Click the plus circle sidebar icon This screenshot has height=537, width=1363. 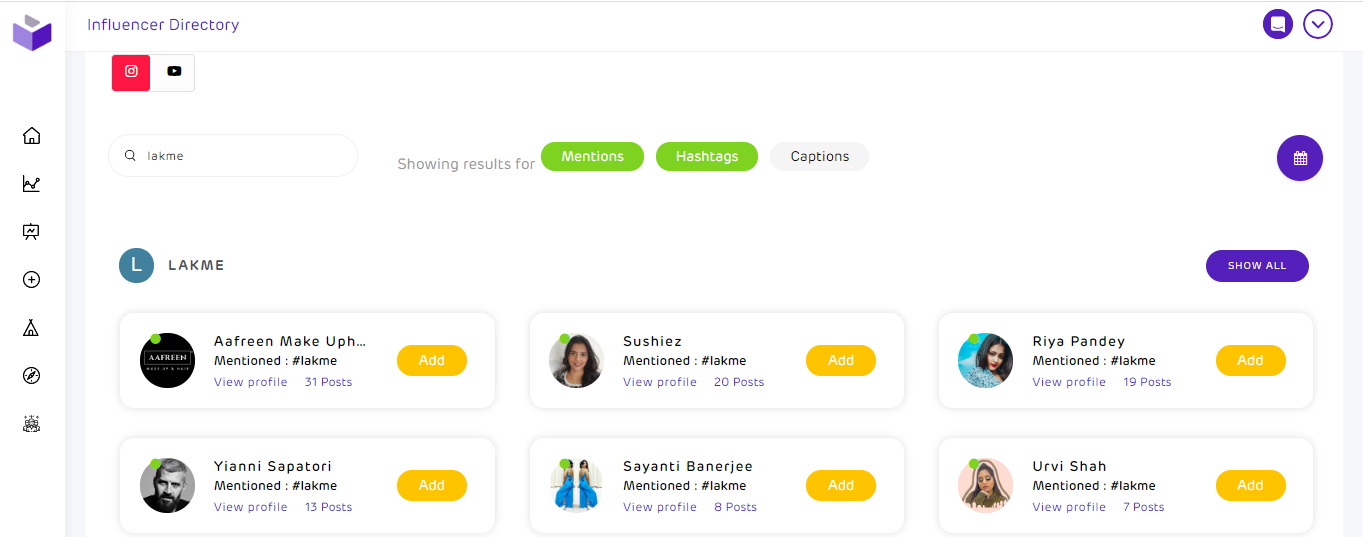tap(31, 280)
